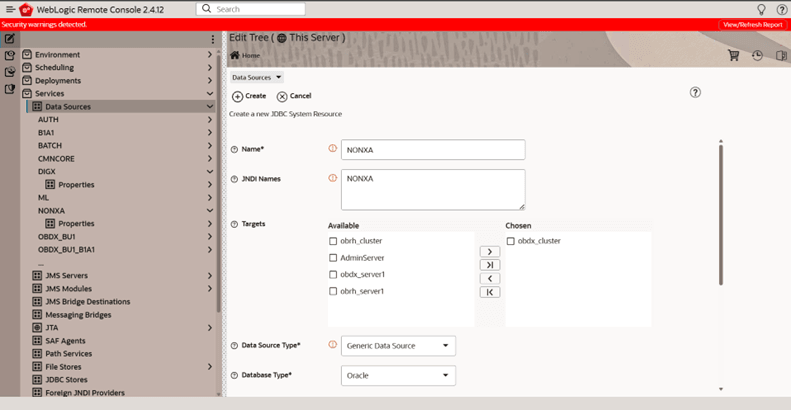Open the hamburger navigation menu
The height and width of the screenshot is (410, 791).
(10, 9)
